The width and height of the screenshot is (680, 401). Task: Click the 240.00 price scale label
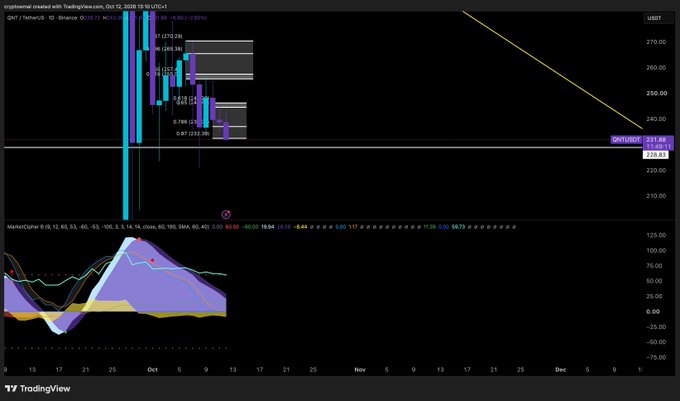656,119
